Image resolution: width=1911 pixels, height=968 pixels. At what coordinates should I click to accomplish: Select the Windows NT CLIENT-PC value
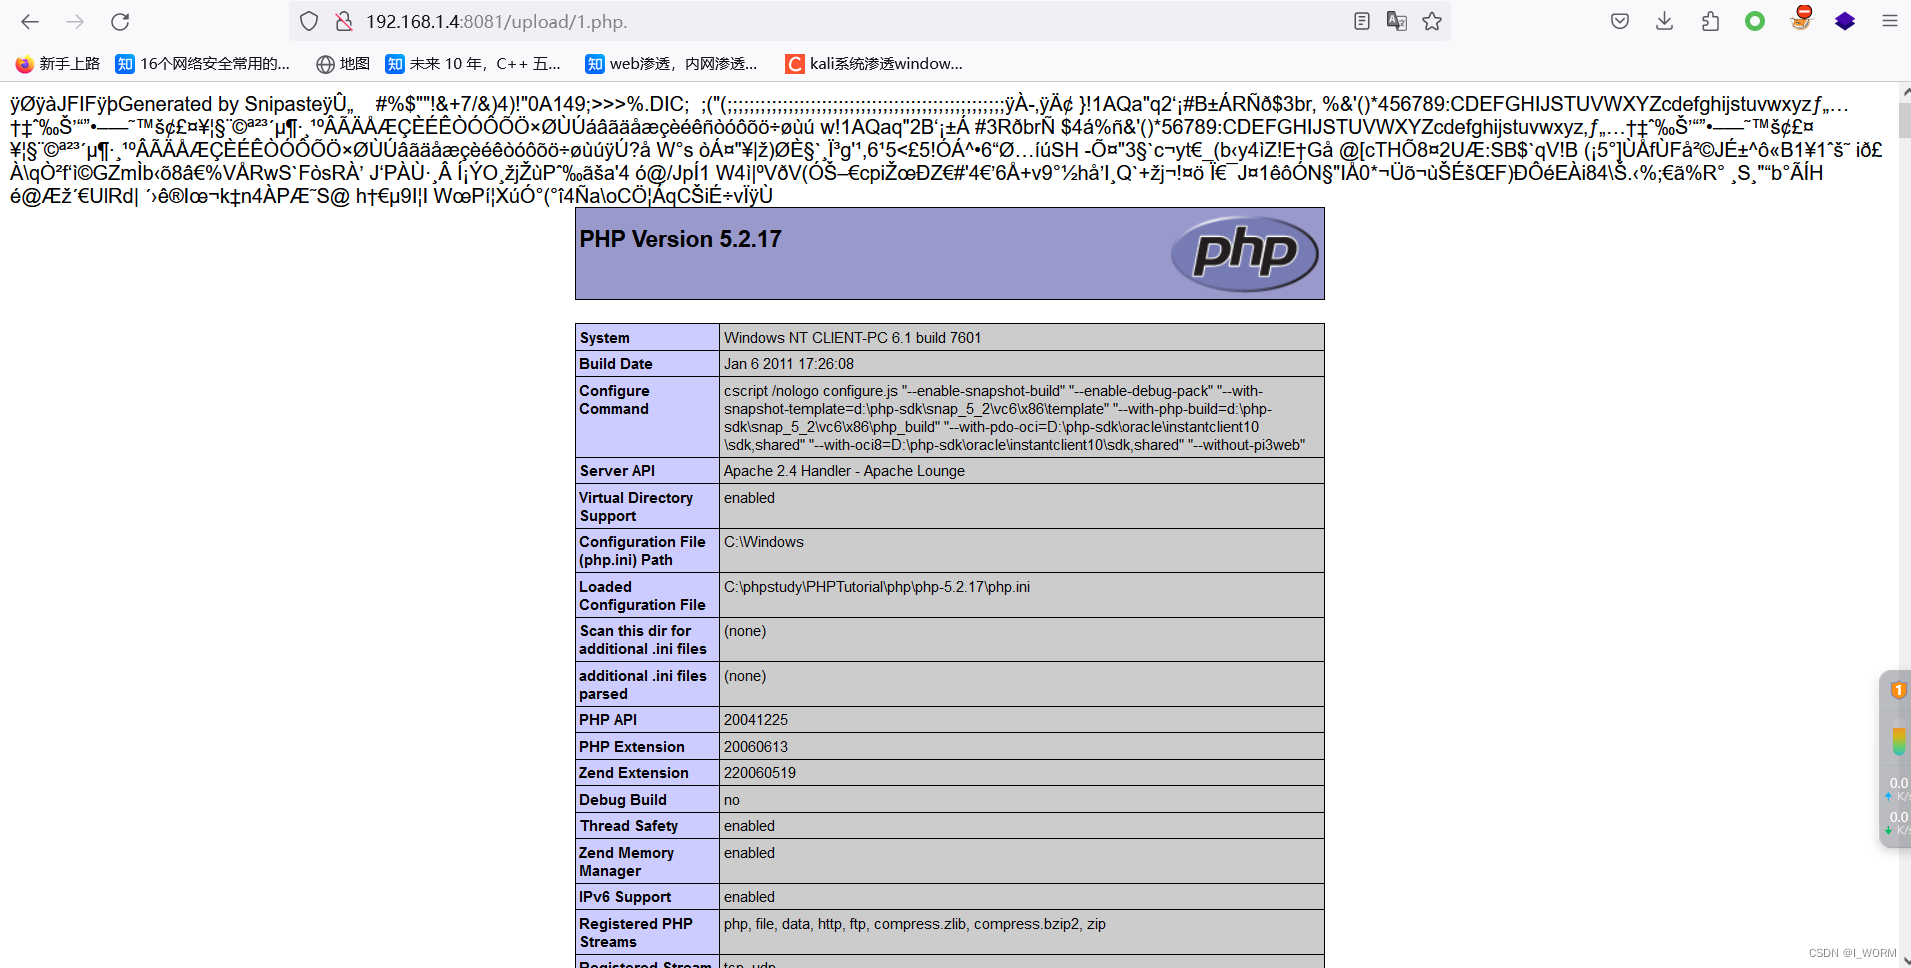click(x=852, y=338)
